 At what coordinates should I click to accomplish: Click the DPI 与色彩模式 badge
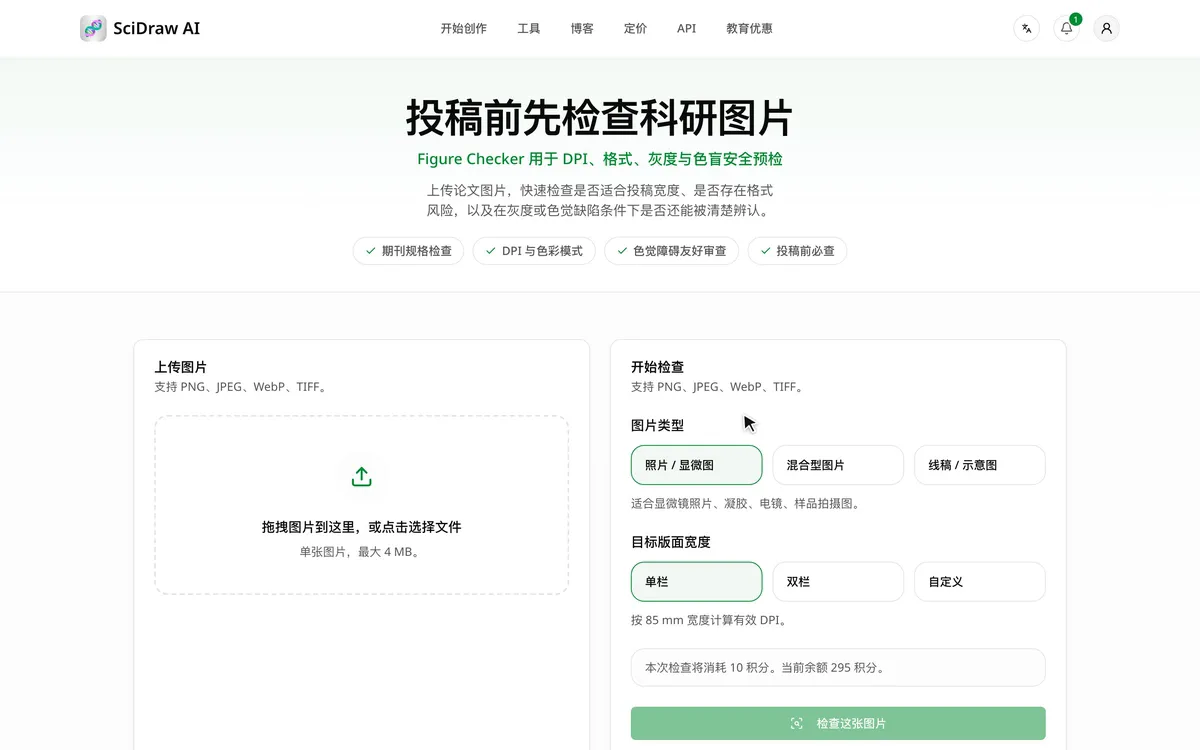pos(534,251)
